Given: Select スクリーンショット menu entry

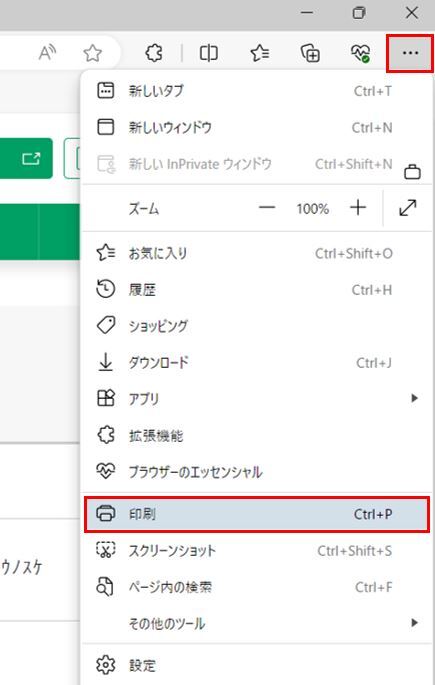Looking at the screenshot, I should tap(257, 551).
